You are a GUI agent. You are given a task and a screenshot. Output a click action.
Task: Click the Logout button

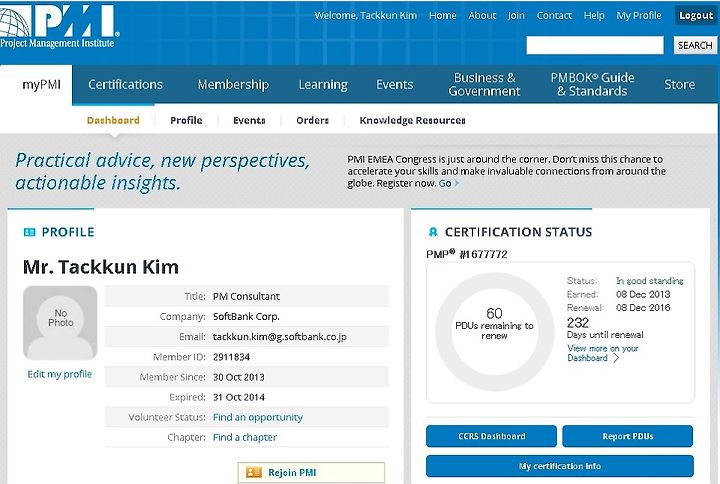(x=696, y=16)
